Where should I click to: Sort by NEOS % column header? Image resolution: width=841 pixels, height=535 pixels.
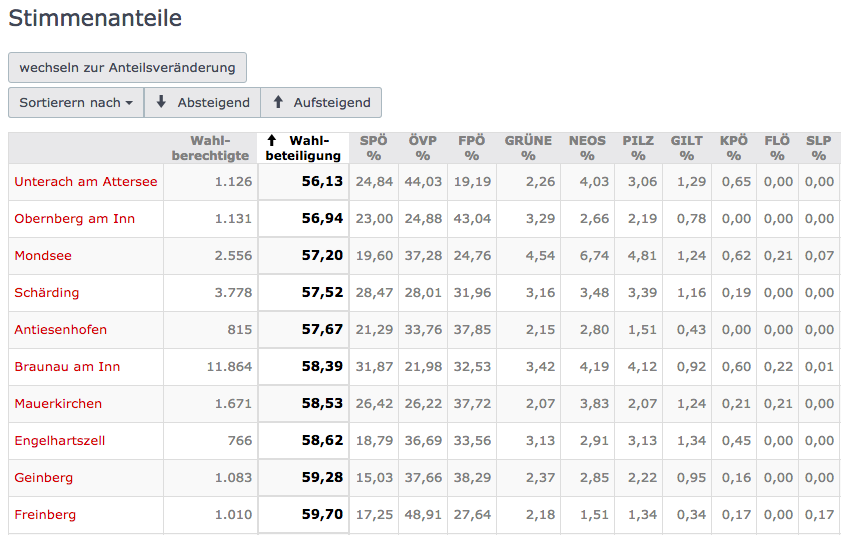(x=587, y=148)
